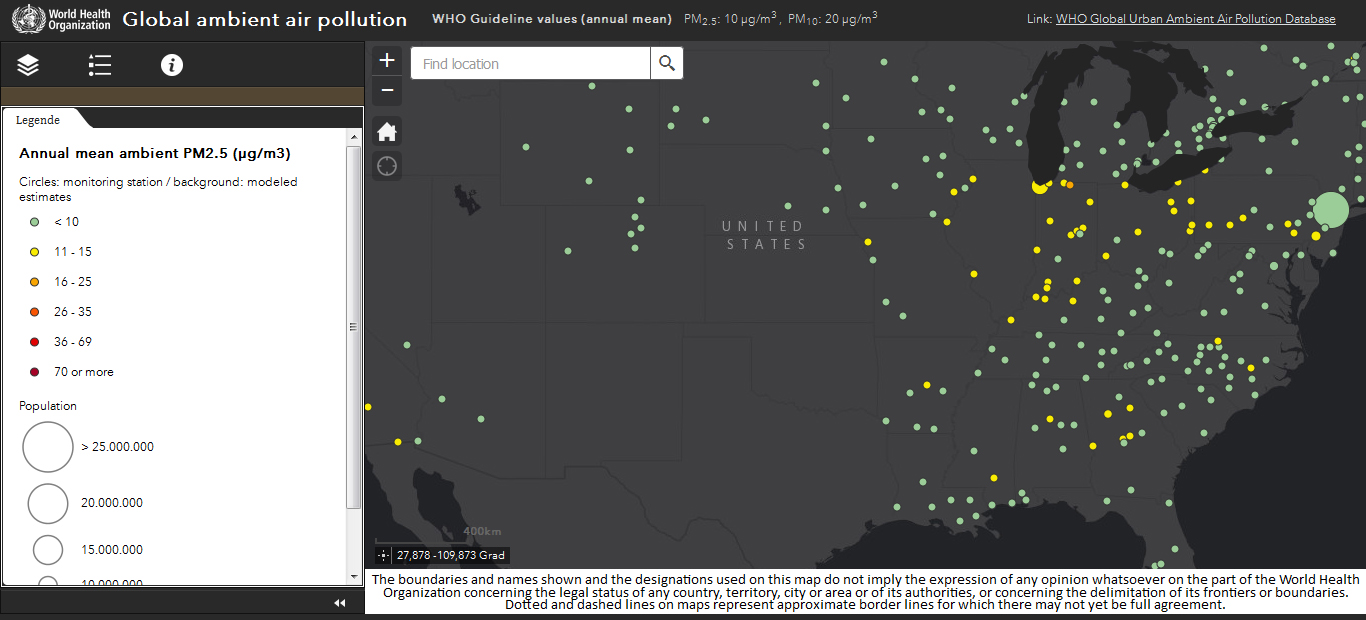The image size is (1366, 620).
Task: Click the legend panel scrollbar thumb
Action: (354, 327)
